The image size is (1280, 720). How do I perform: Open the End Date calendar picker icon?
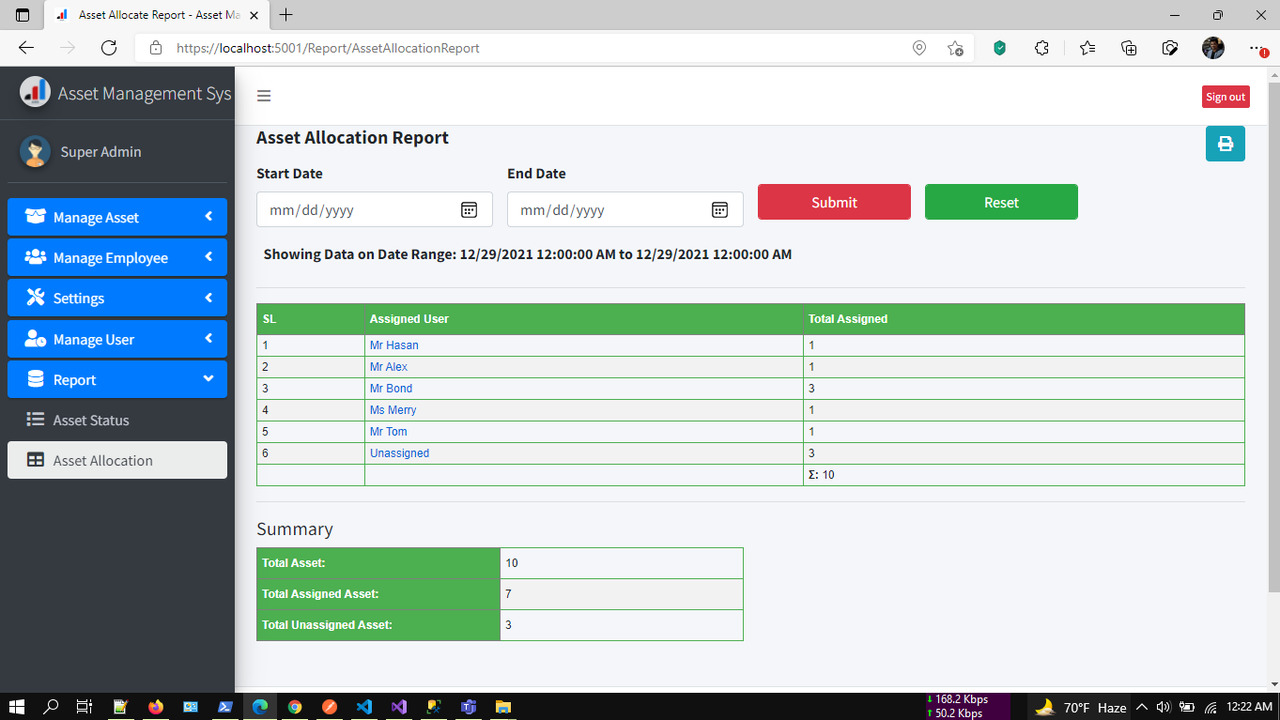coord(719,209)
